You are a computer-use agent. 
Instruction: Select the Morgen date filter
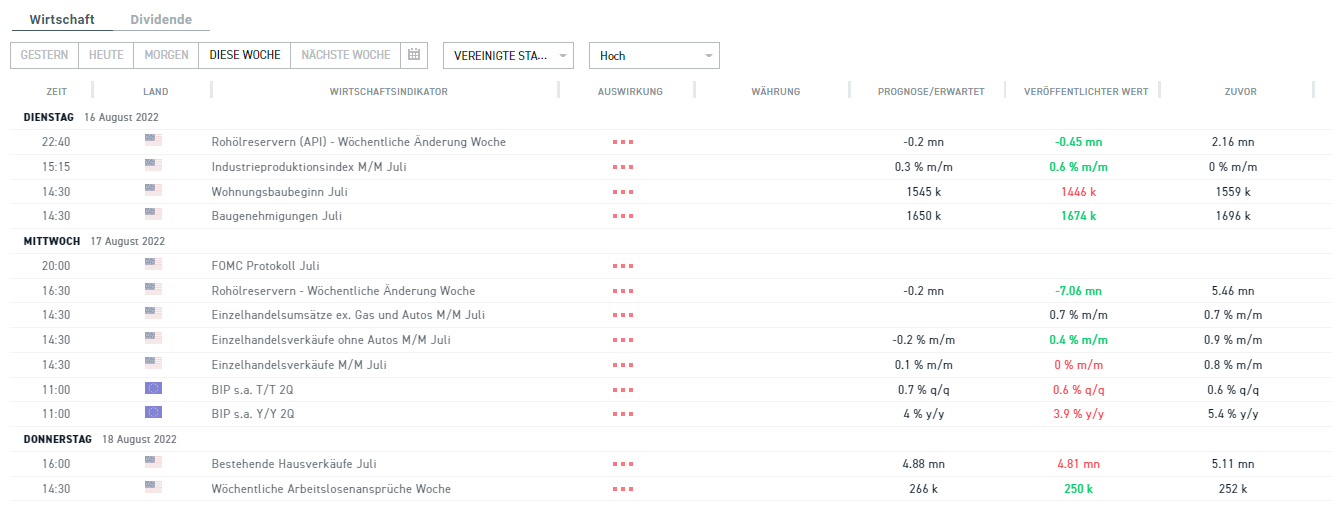coord(166,55)
